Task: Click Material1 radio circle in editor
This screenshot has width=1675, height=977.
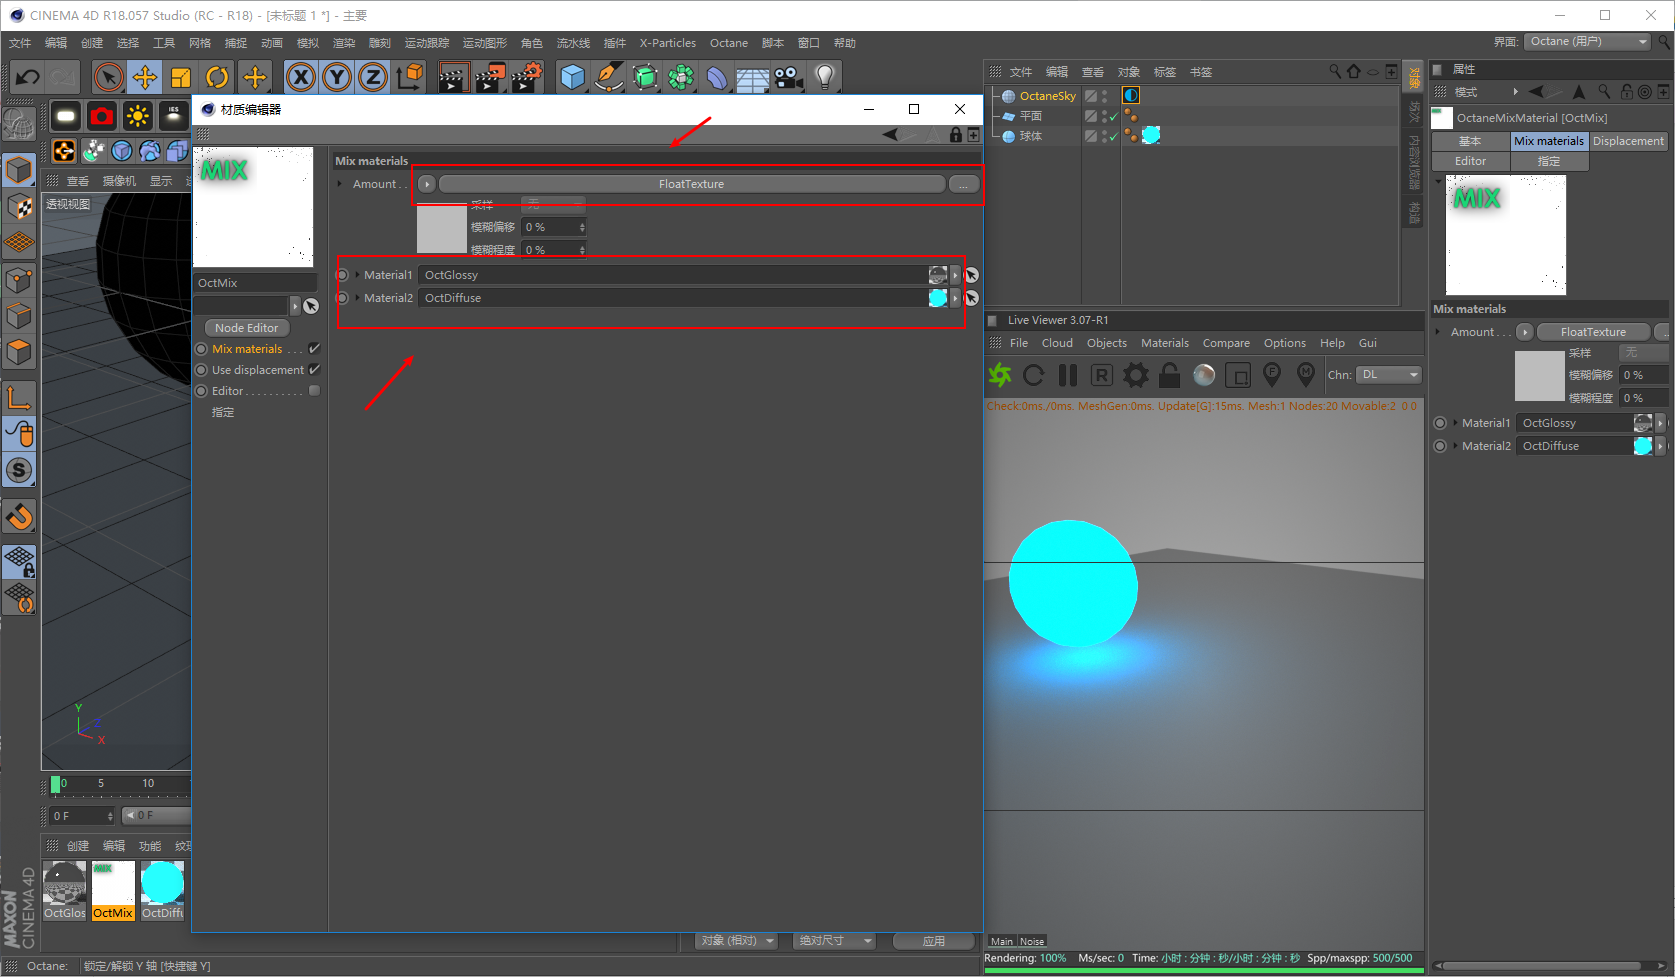Action: (x=343, y=275)
